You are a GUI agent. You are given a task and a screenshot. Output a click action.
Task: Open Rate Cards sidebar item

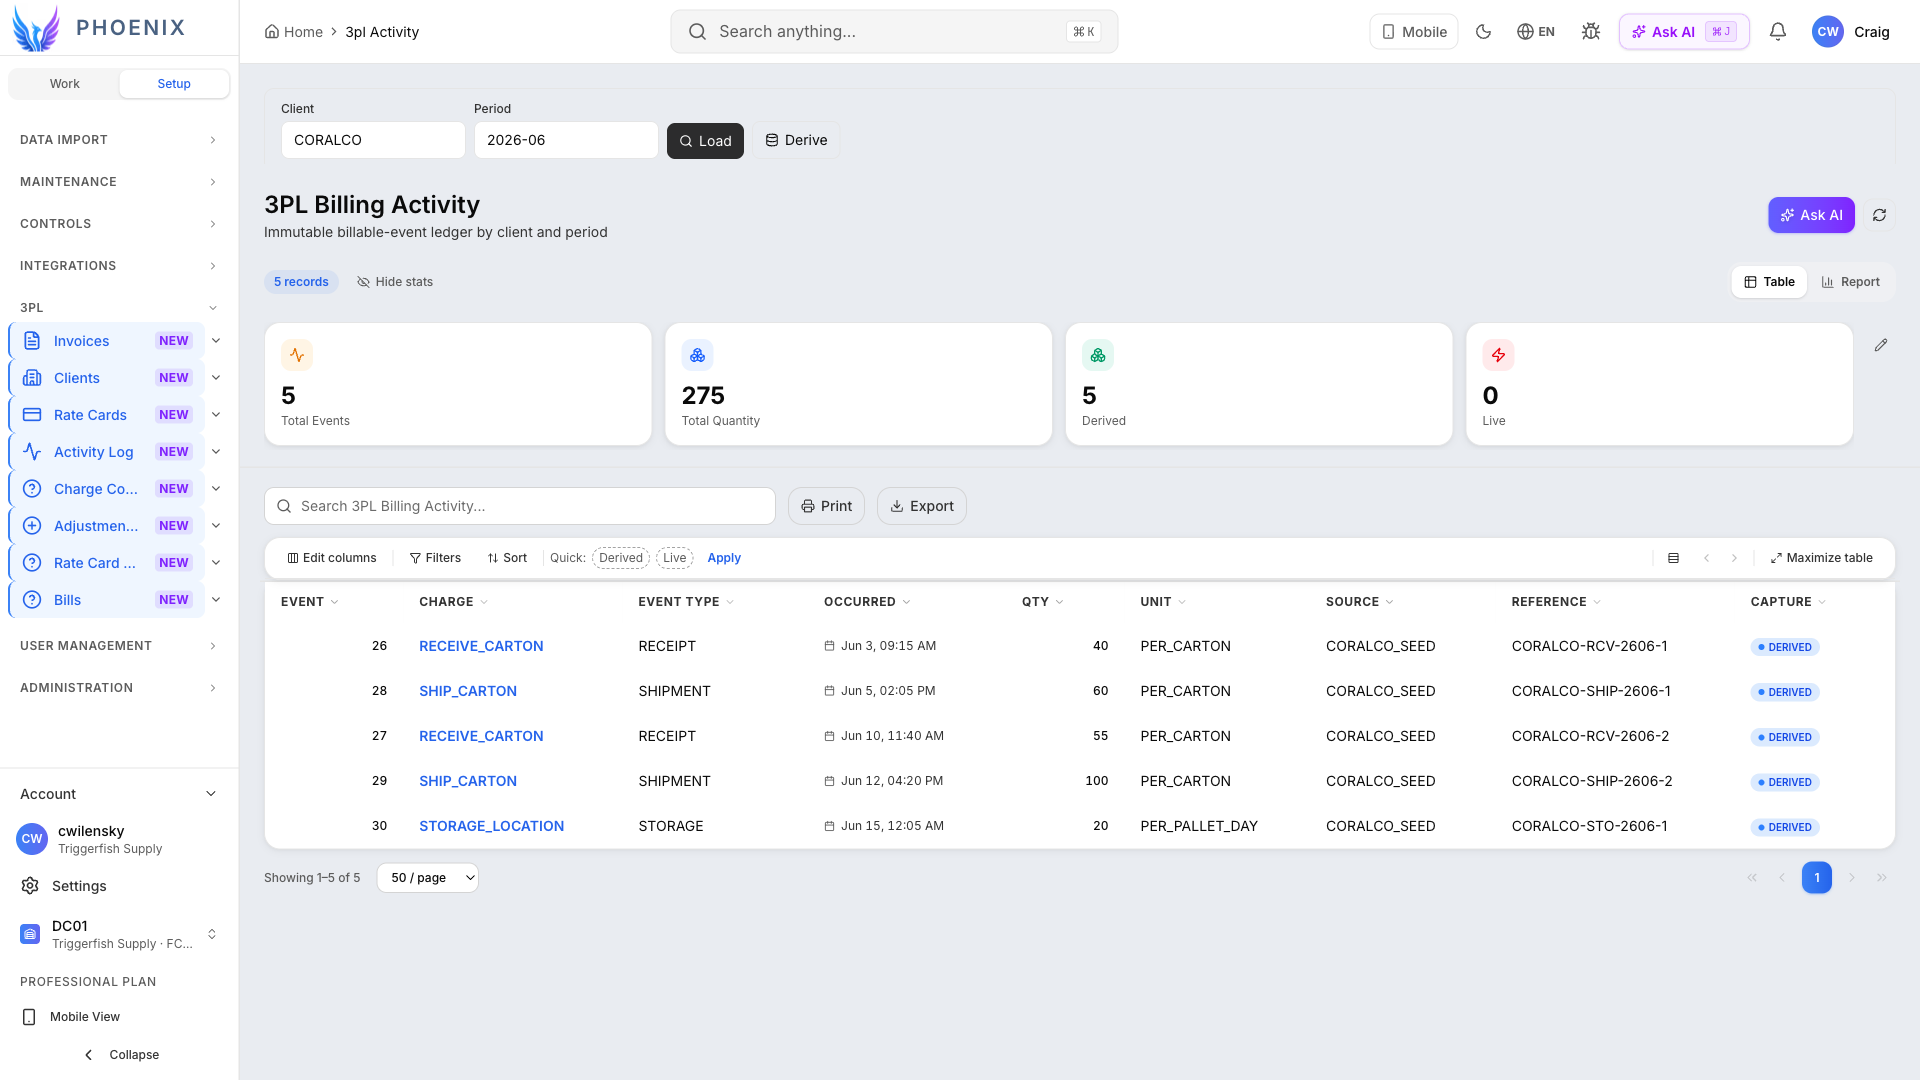tap(107, 415)
